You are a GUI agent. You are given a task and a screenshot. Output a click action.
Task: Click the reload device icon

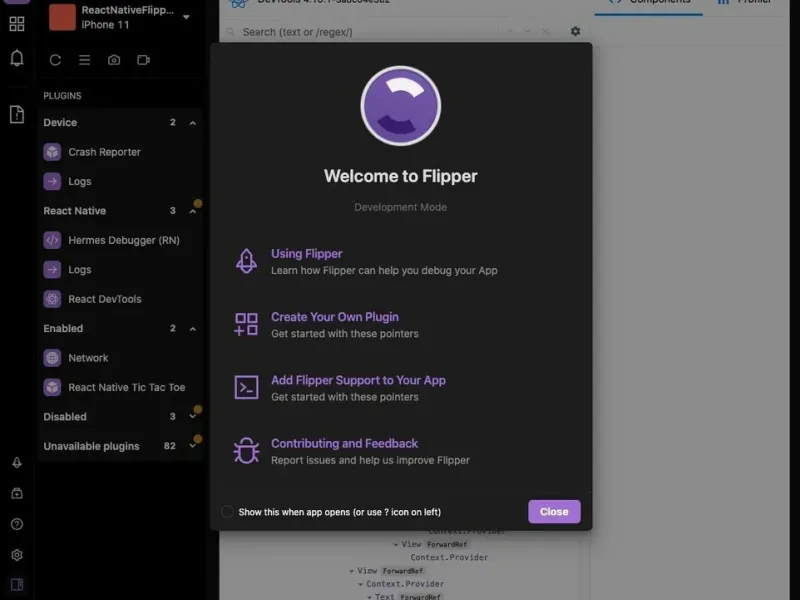(55, 60)
